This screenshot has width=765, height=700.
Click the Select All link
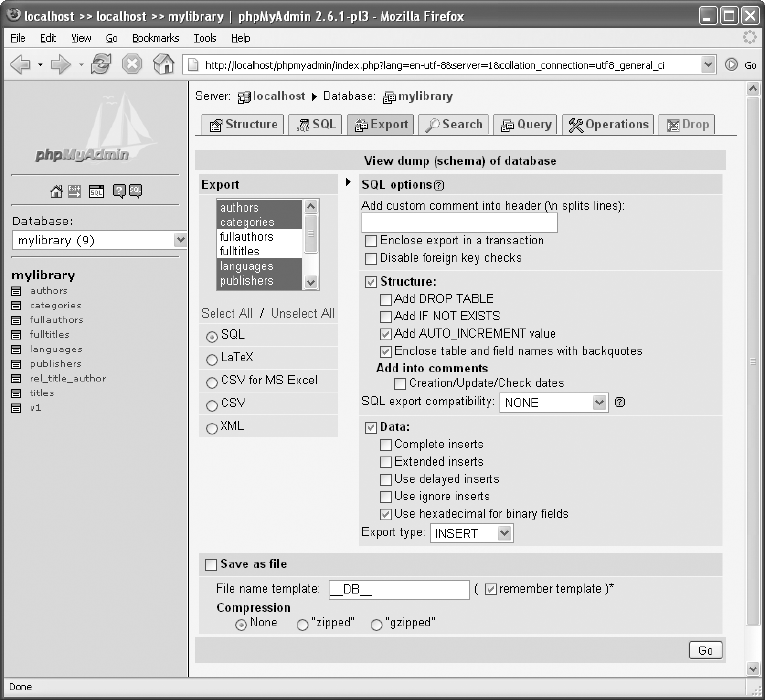227,313
